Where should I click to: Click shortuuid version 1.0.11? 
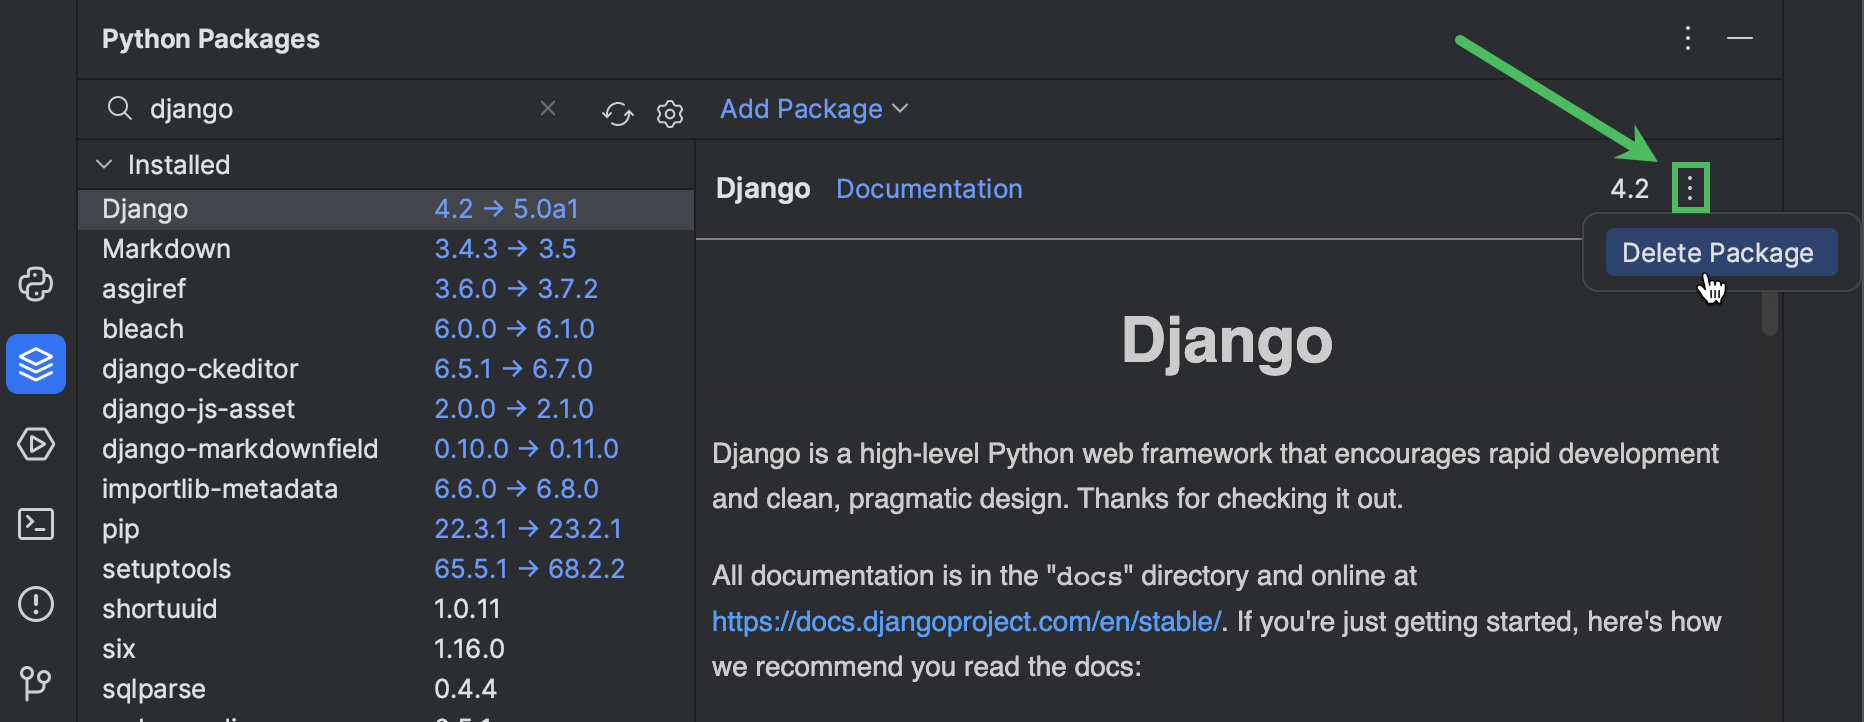pos(467,609)
